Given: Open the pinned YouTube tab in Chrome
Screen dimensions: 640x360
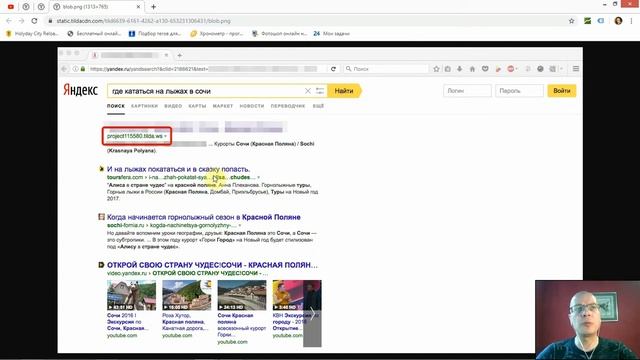Looking at the screenshot, I should tap(11, 7).
